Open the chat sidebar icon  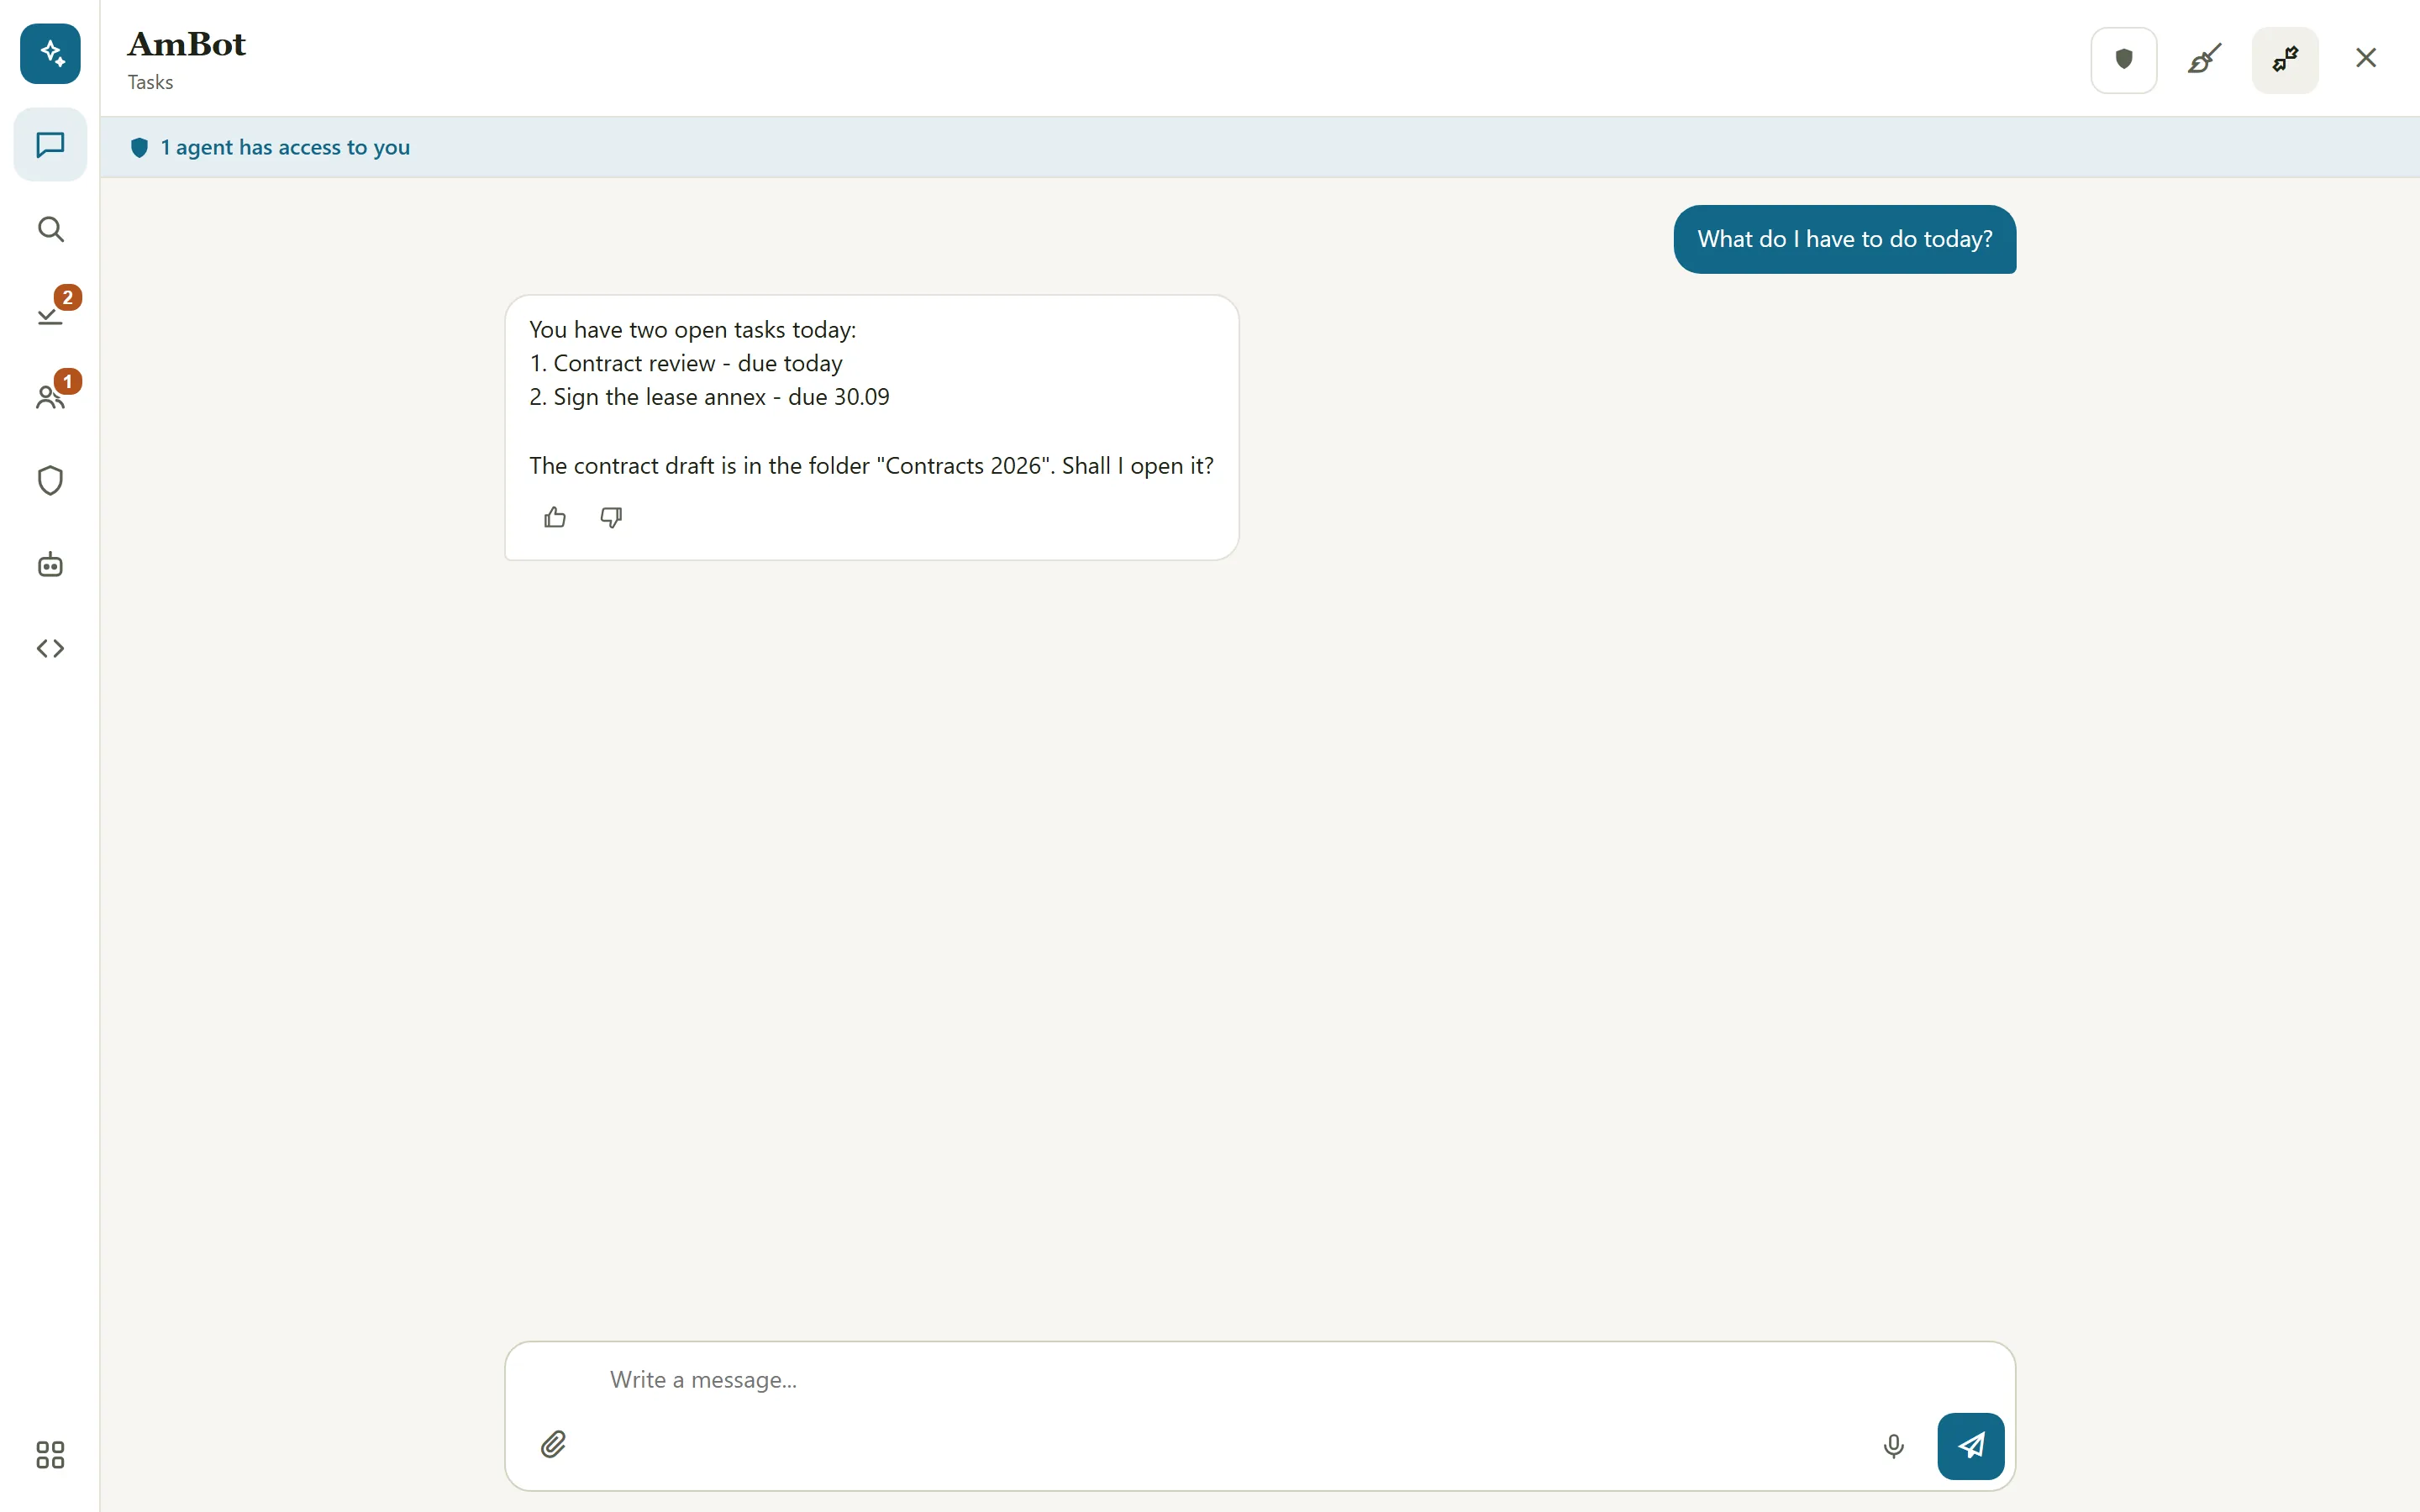50,145
